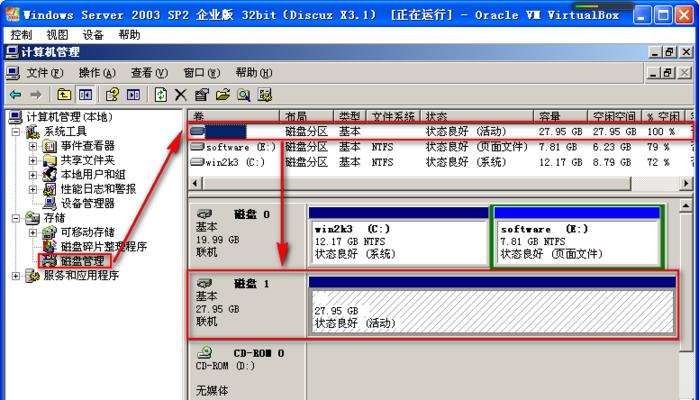This screenshot has width=699, height=400.
Task: Open the 窗口(W) menu
Action: (x=201, y=73)
